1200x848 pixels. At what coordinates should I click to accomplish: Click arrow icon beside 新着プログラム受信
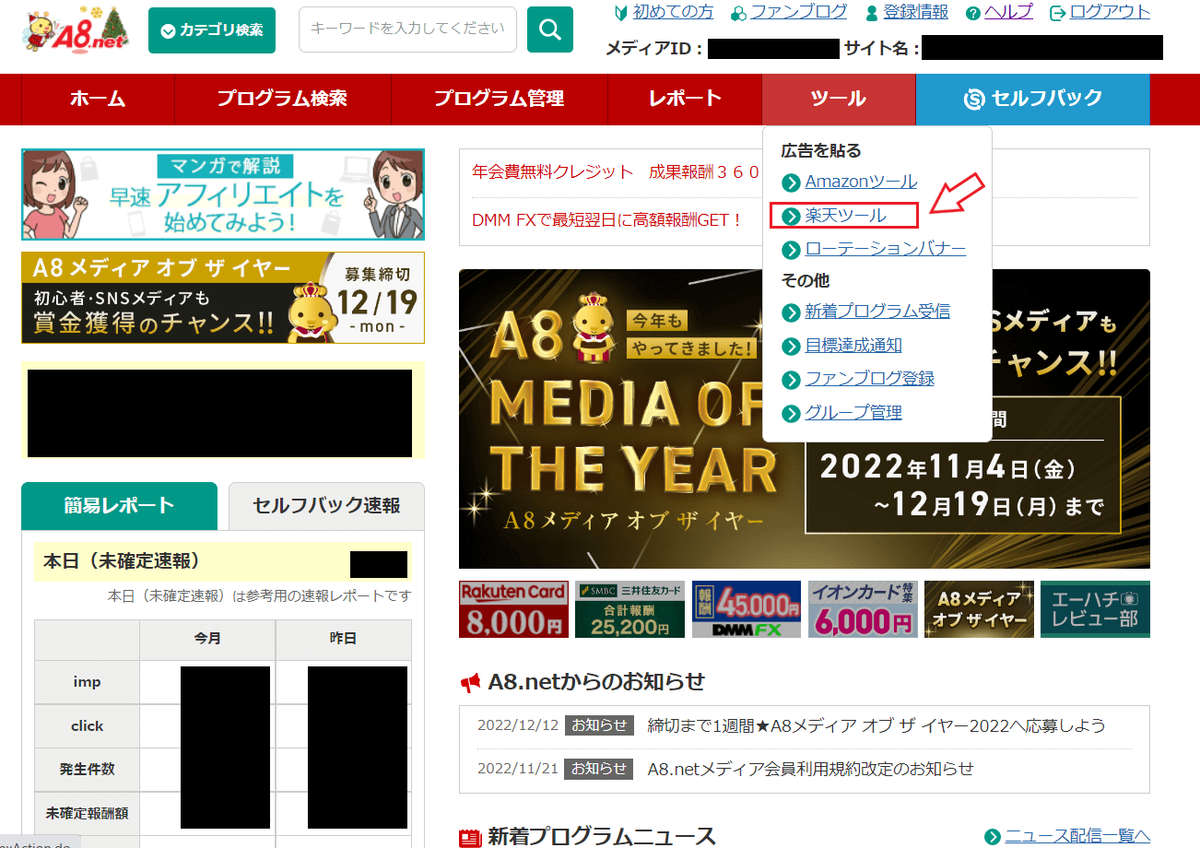791,312
